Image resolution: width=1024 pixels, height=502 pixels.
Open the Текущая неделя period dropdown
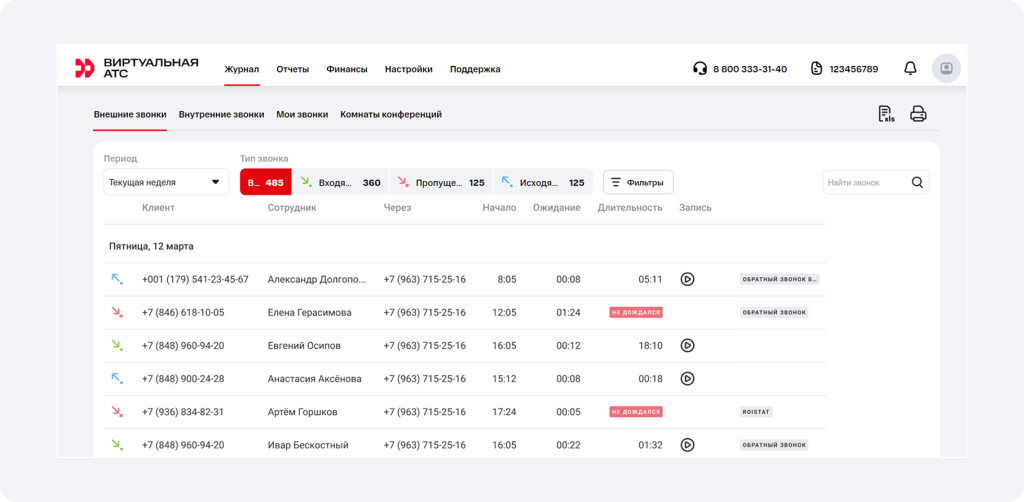(167, 182)
